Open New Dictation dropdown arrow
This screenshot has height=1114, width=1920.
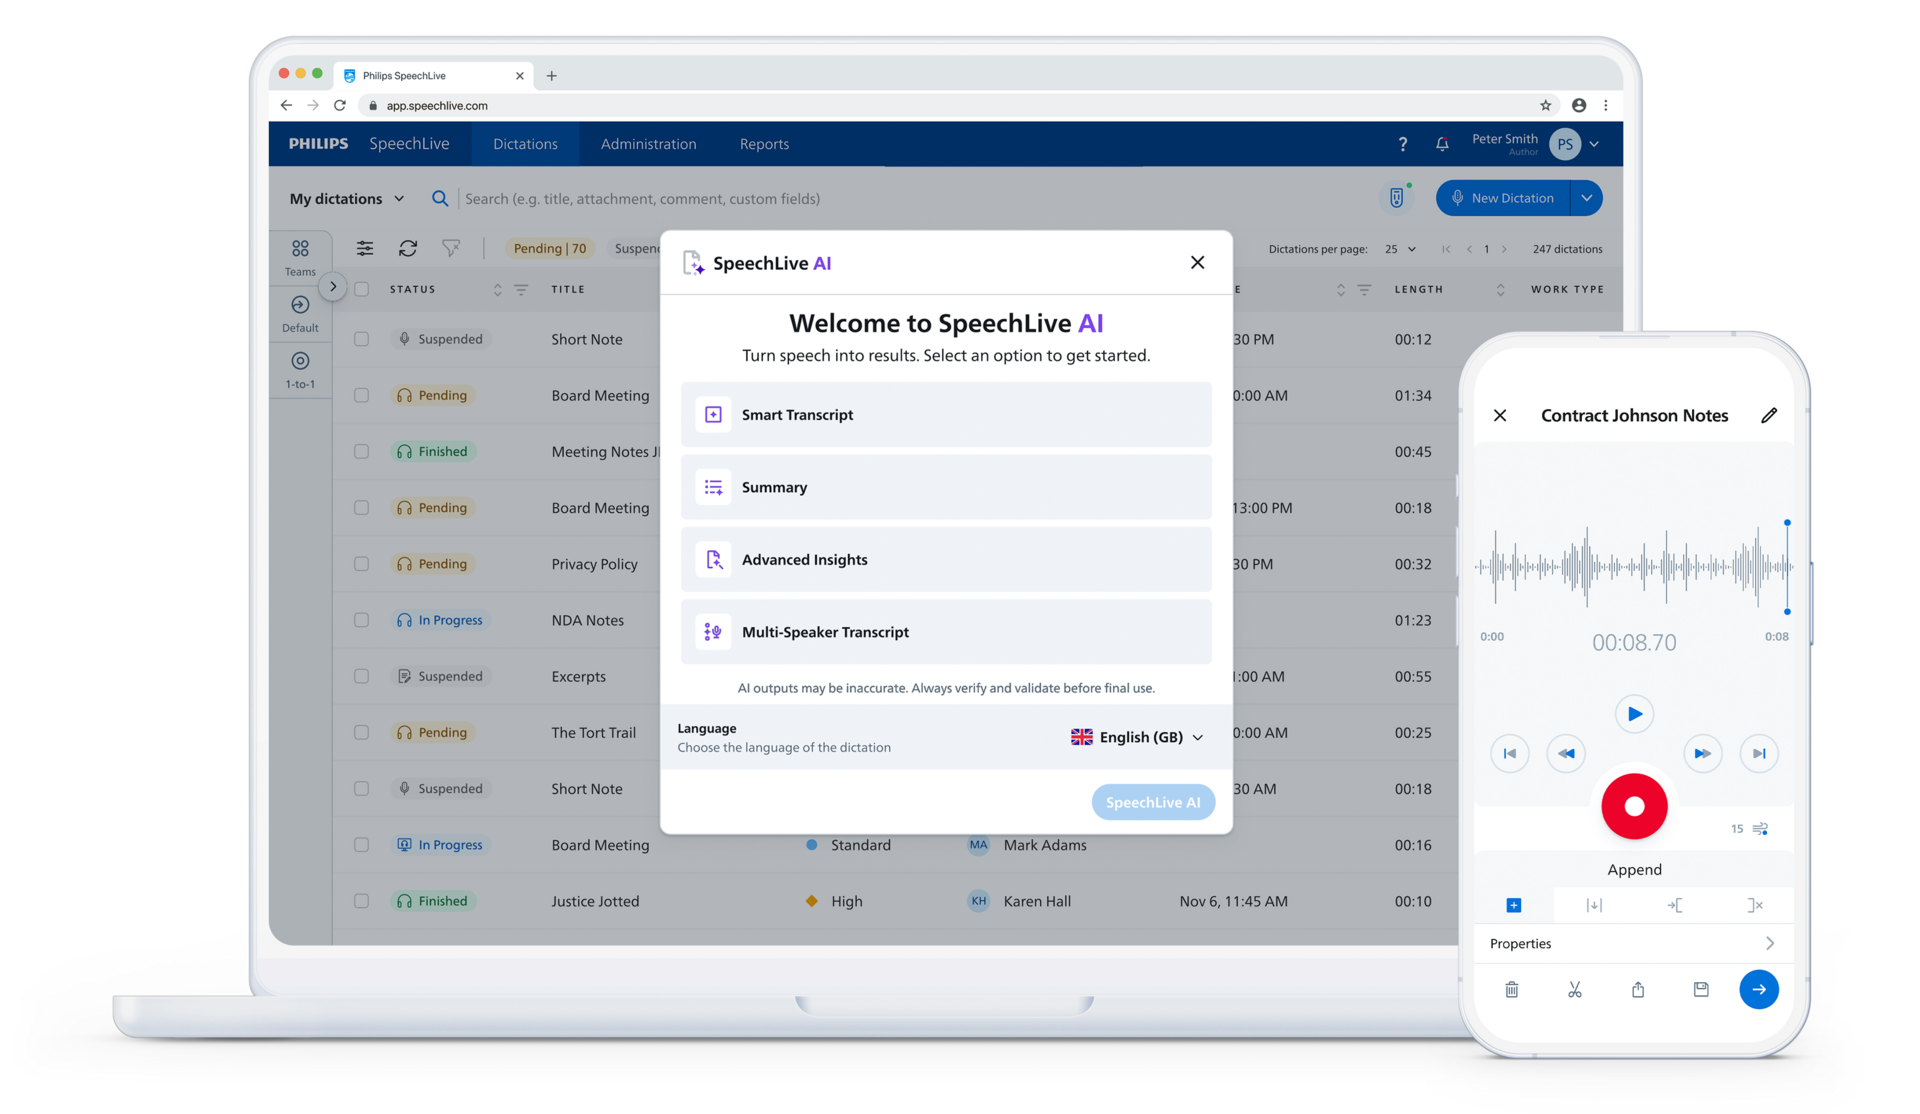pos(1587,198)
